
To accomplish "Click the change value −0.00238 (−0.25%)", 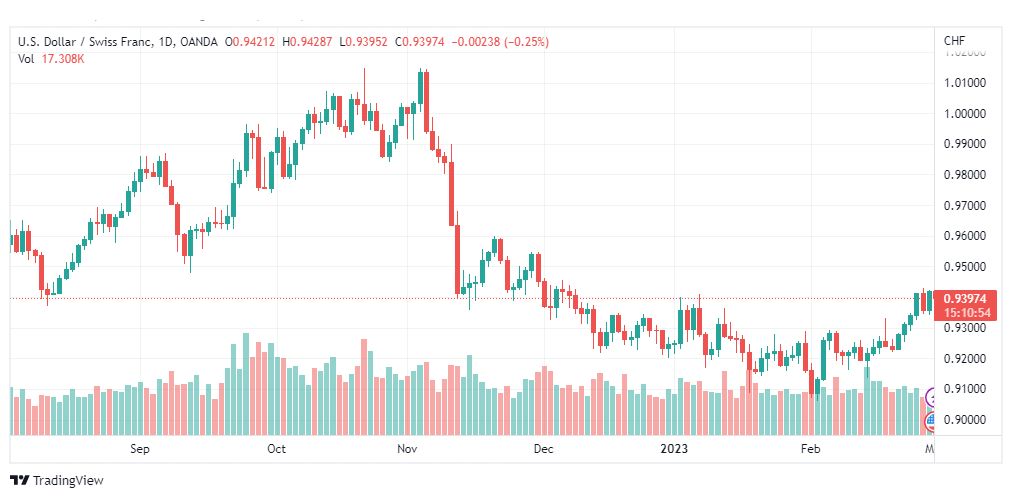I will click(500, 42).
